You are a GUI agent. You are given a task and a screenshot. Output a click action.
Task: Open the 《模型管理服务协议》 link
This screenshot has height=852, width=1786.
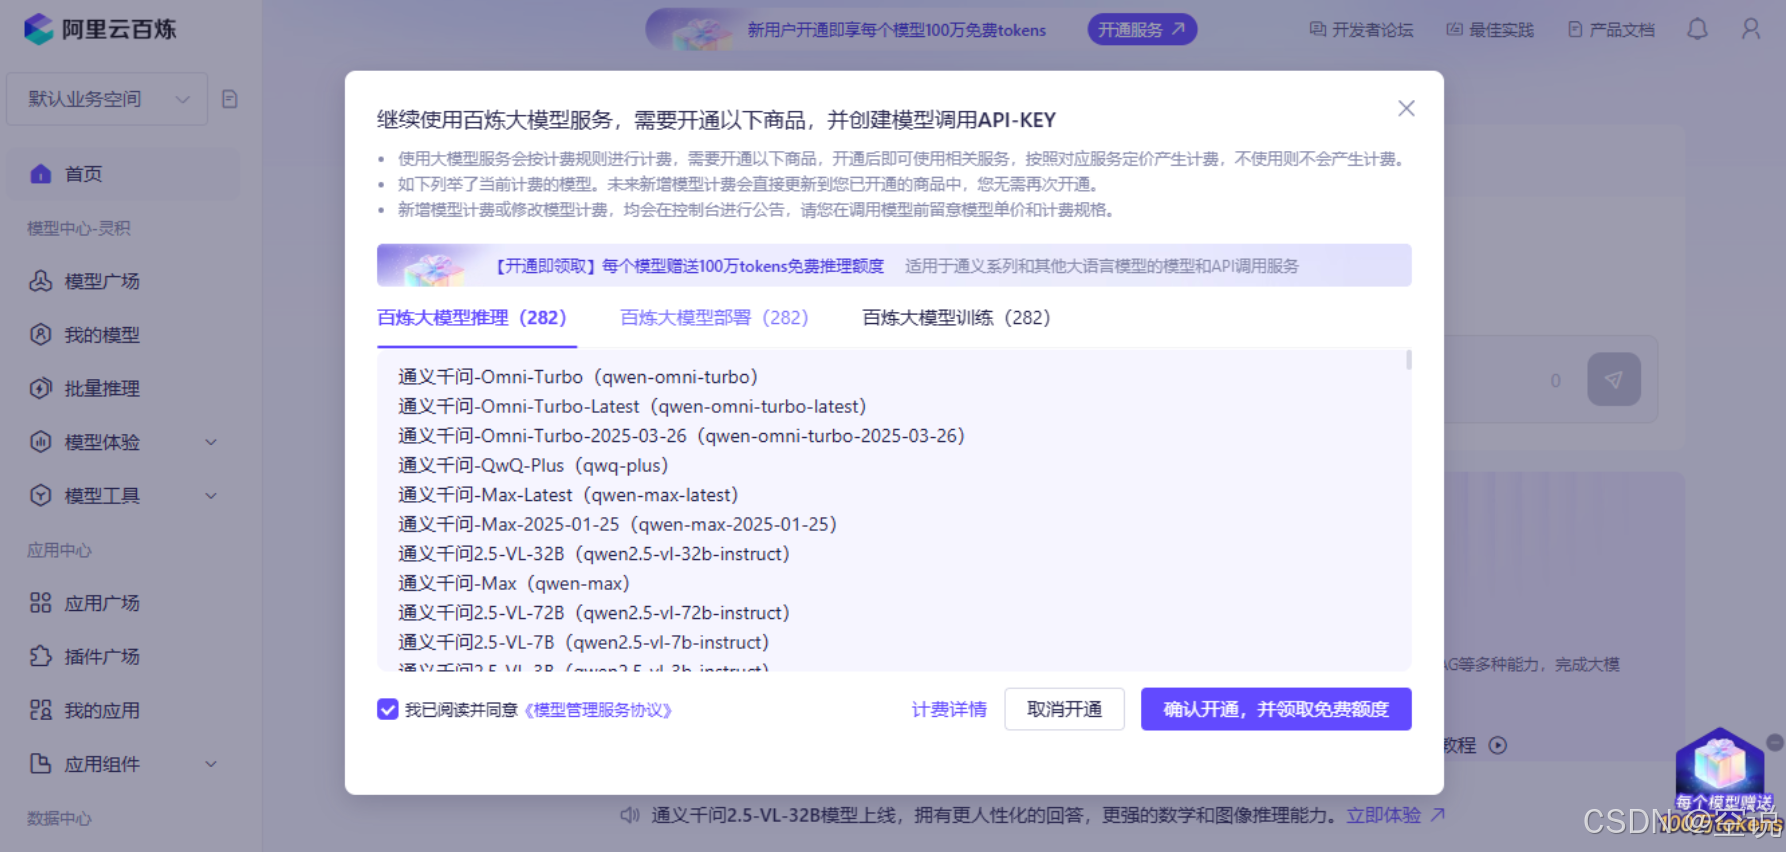(x=598, y=710)
